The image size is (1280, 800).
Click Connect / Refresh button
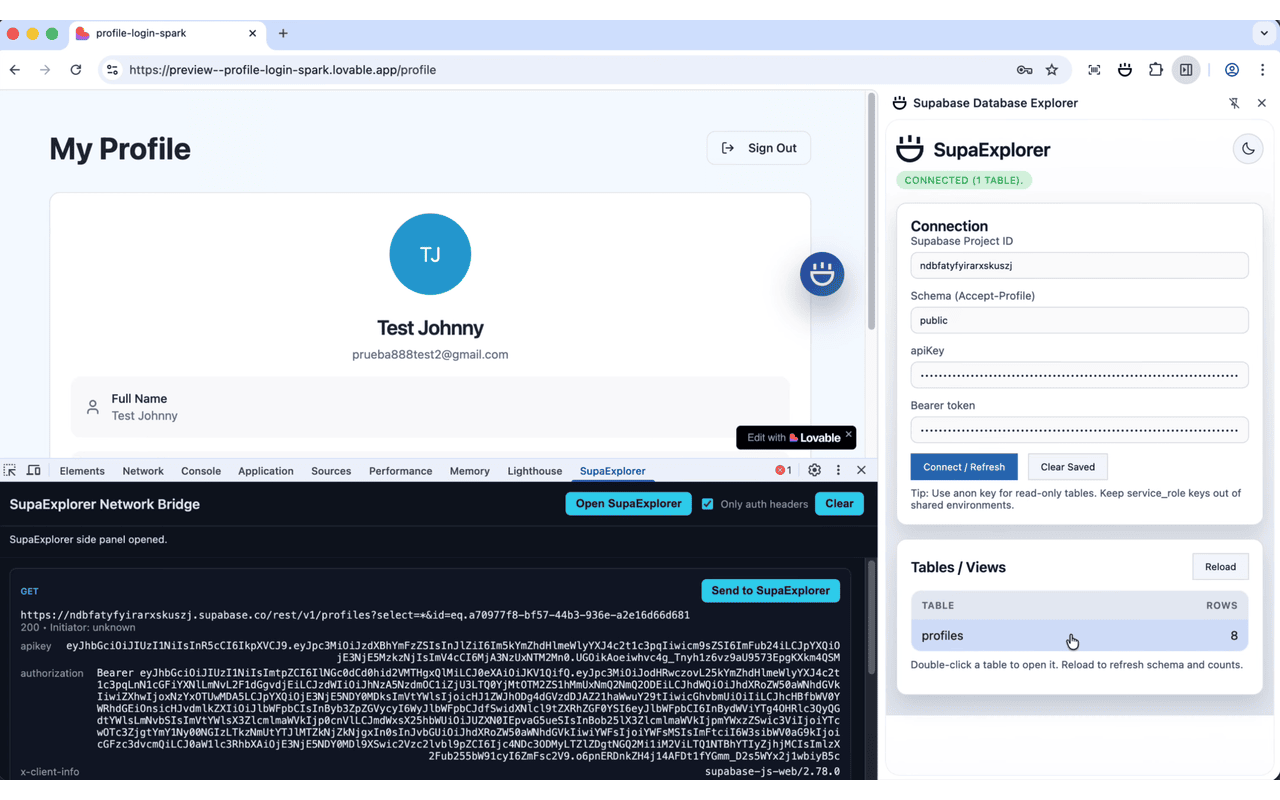[964, 467]
